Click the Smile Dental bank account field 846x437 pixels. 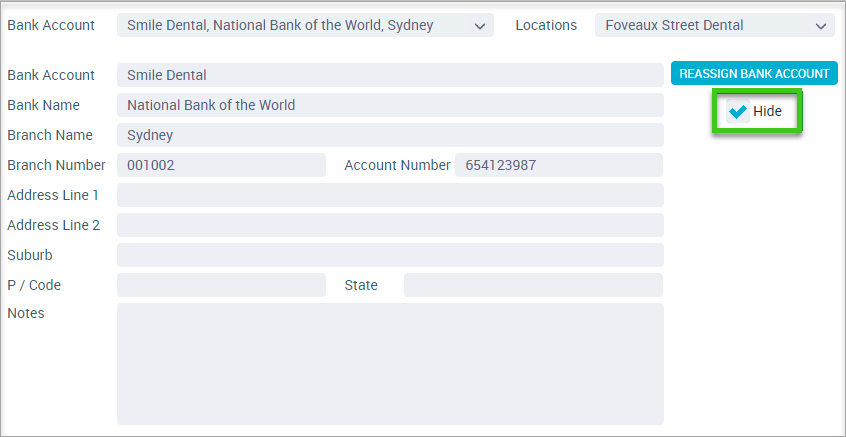pyautogui.click(x=390, y=75)
